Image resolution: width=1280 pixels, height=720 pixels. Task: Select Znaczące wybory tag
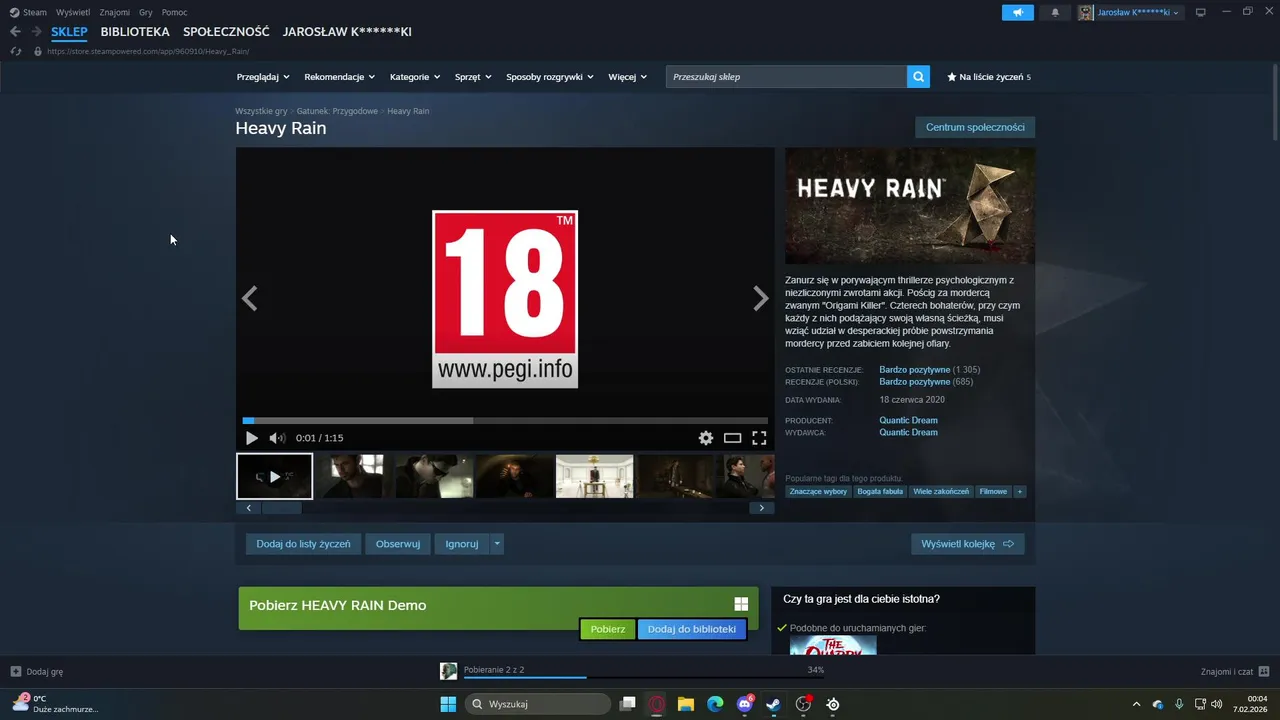pyautogui.click(x=818, y=491)
